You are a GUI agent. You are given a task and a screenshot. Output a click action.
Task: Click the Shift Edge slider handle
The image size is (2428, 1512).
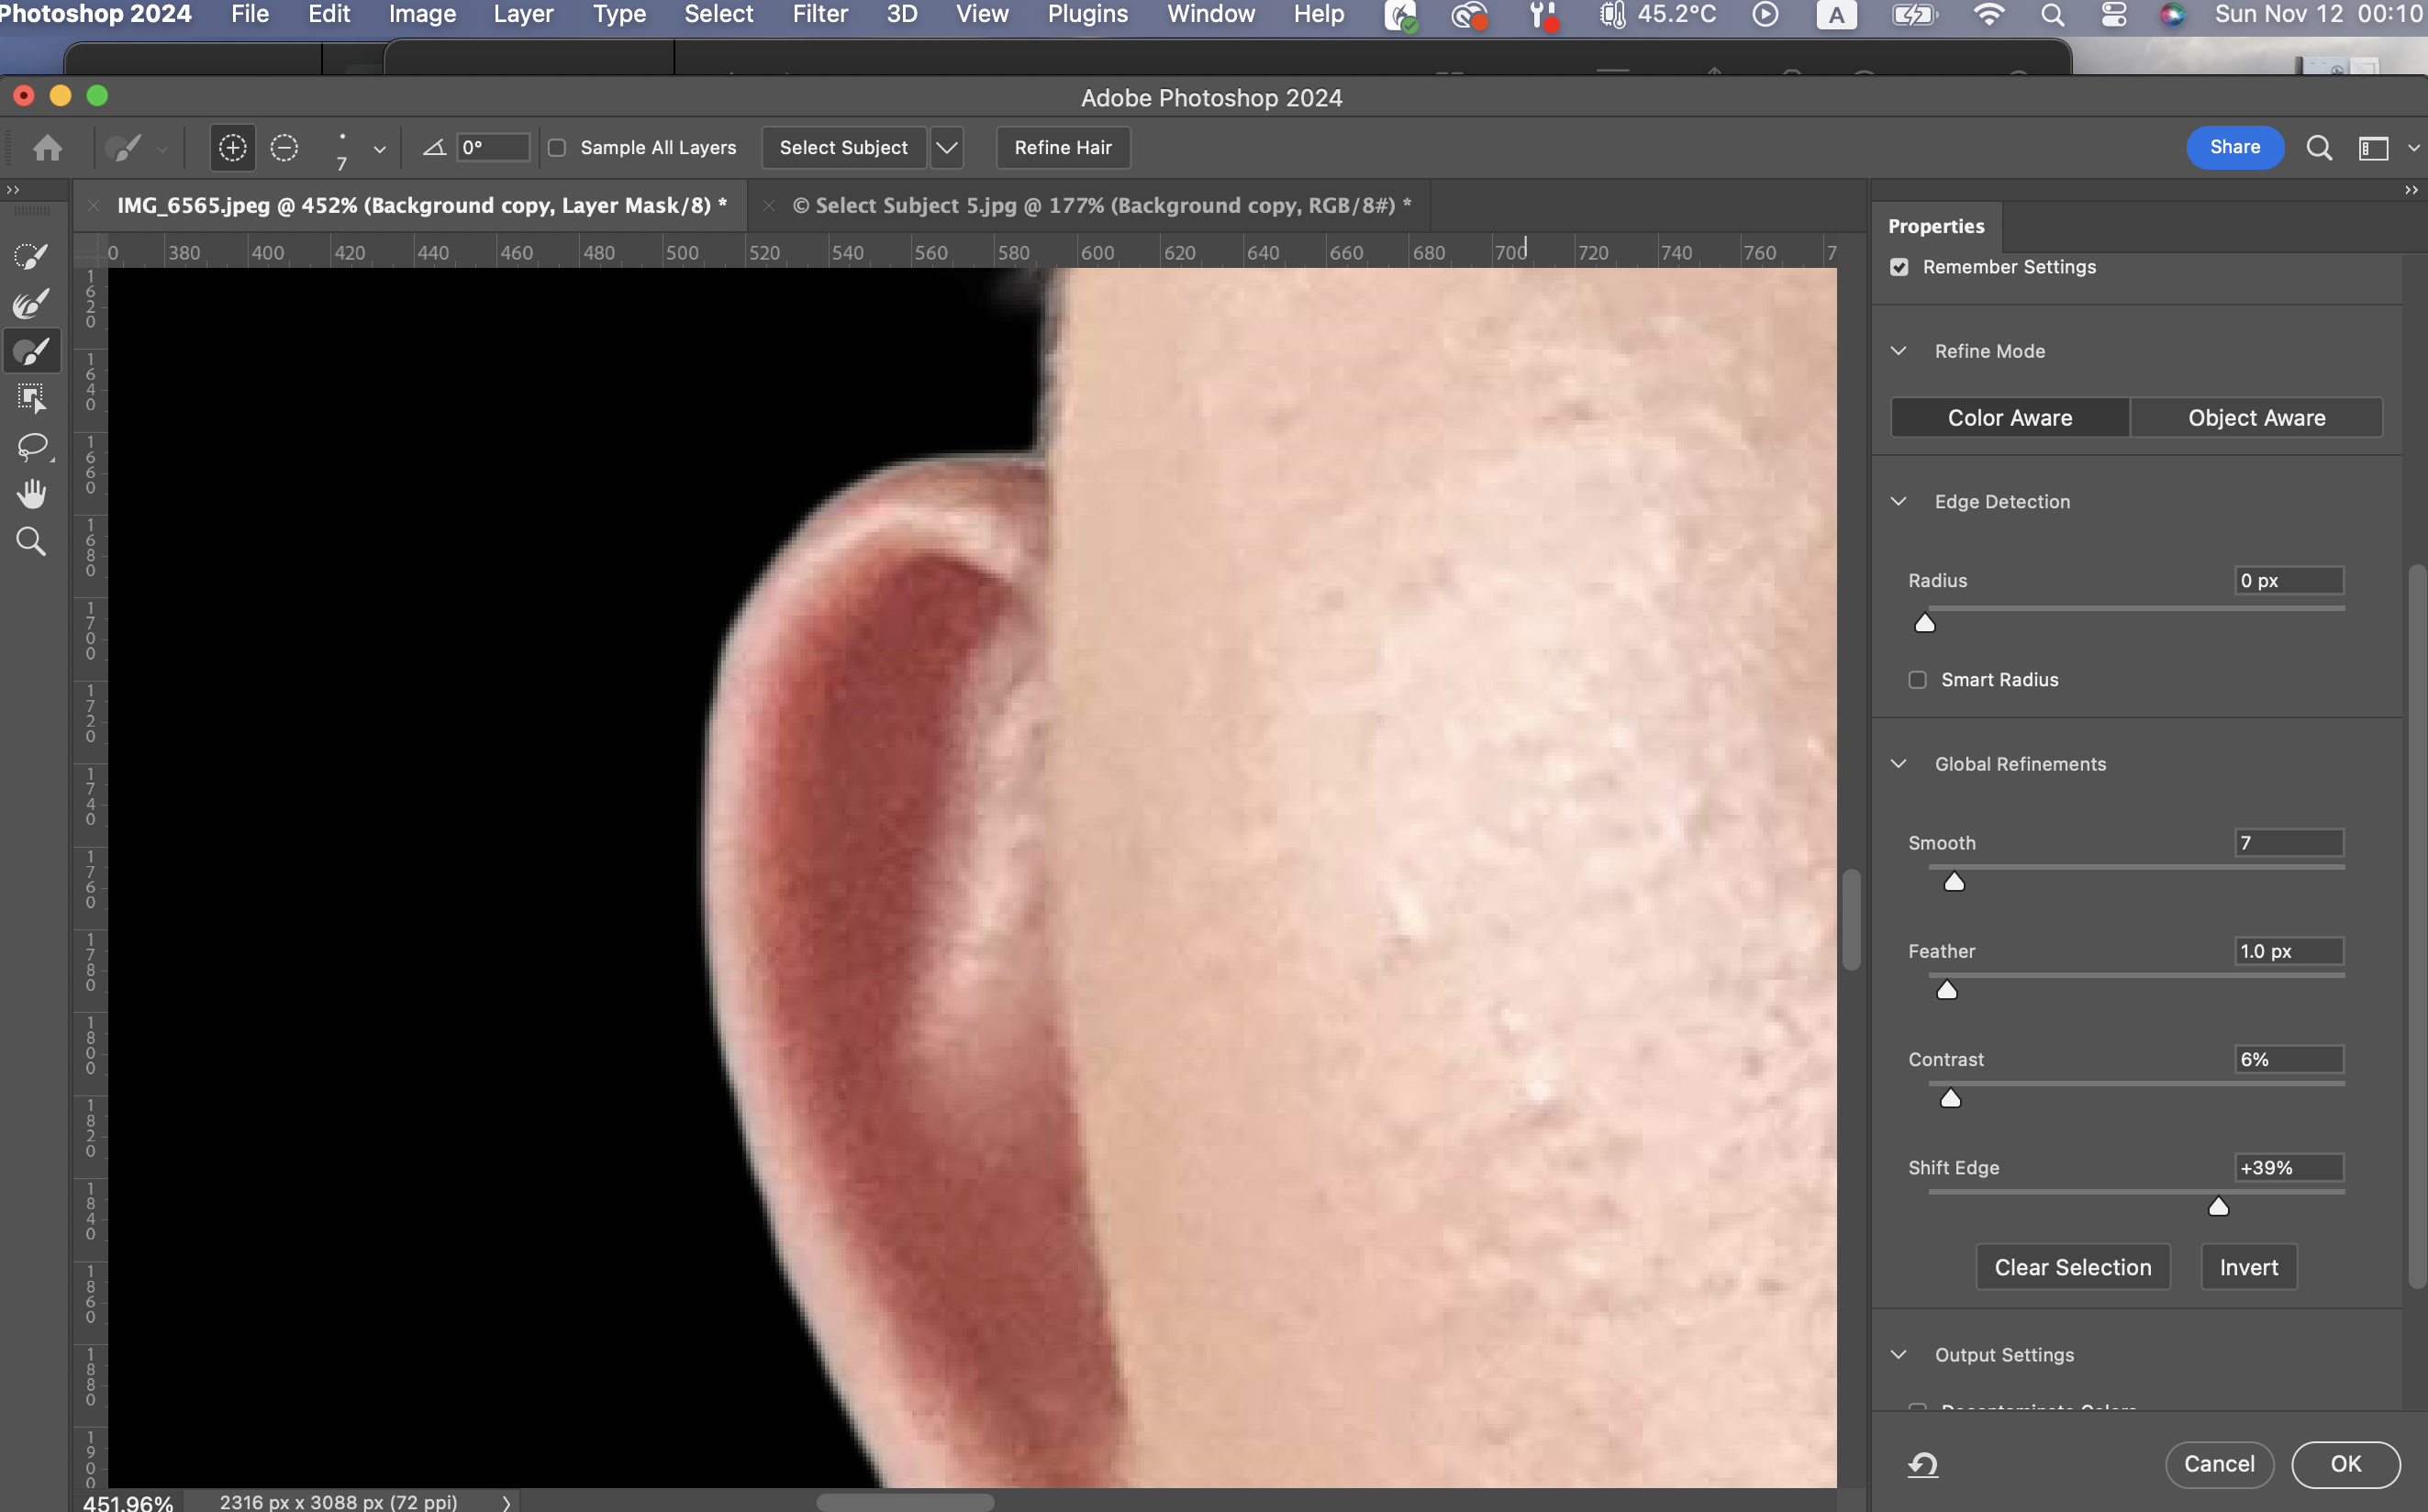pos(2218,1207)
